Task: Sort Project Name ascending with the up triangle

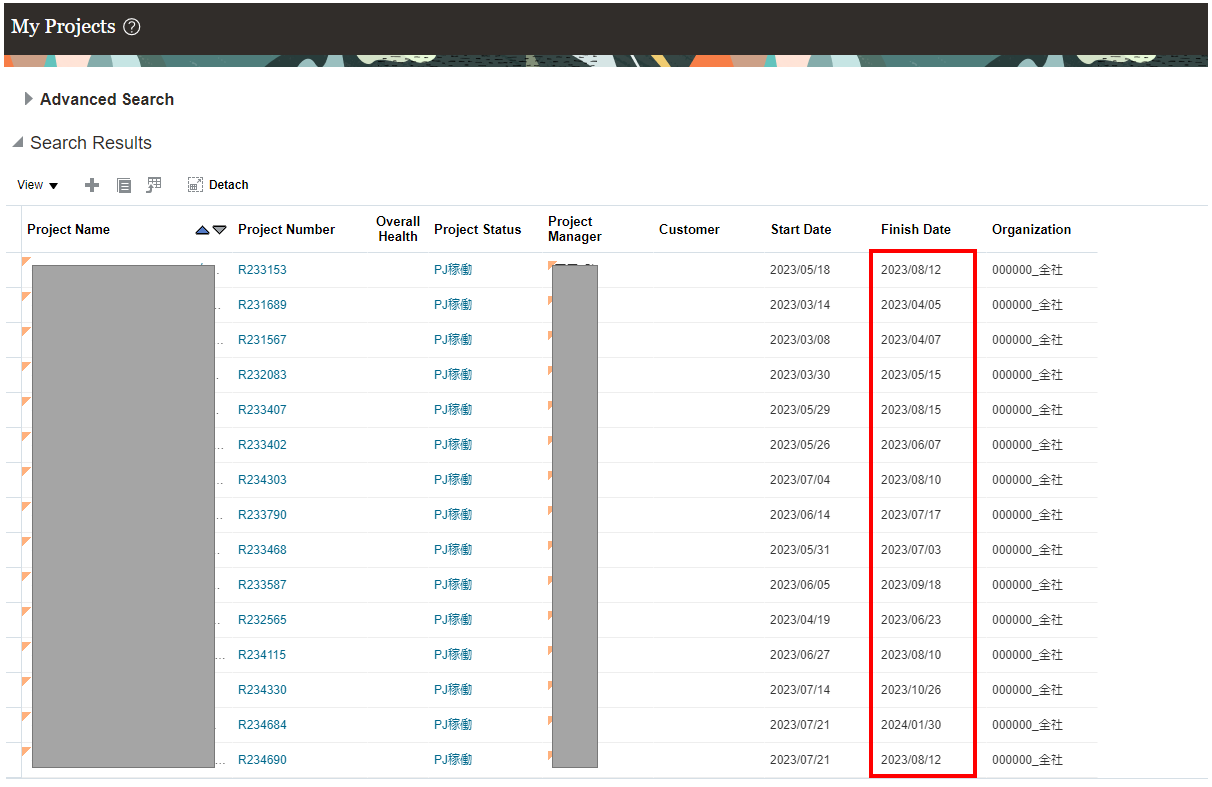Action: pos(202,229)
